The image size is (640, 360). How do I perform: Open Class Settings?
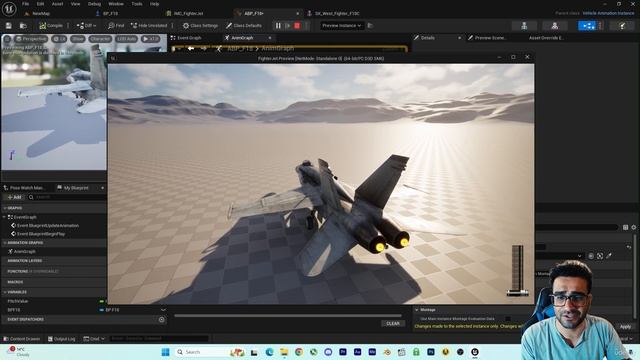(x=200, y=26)
